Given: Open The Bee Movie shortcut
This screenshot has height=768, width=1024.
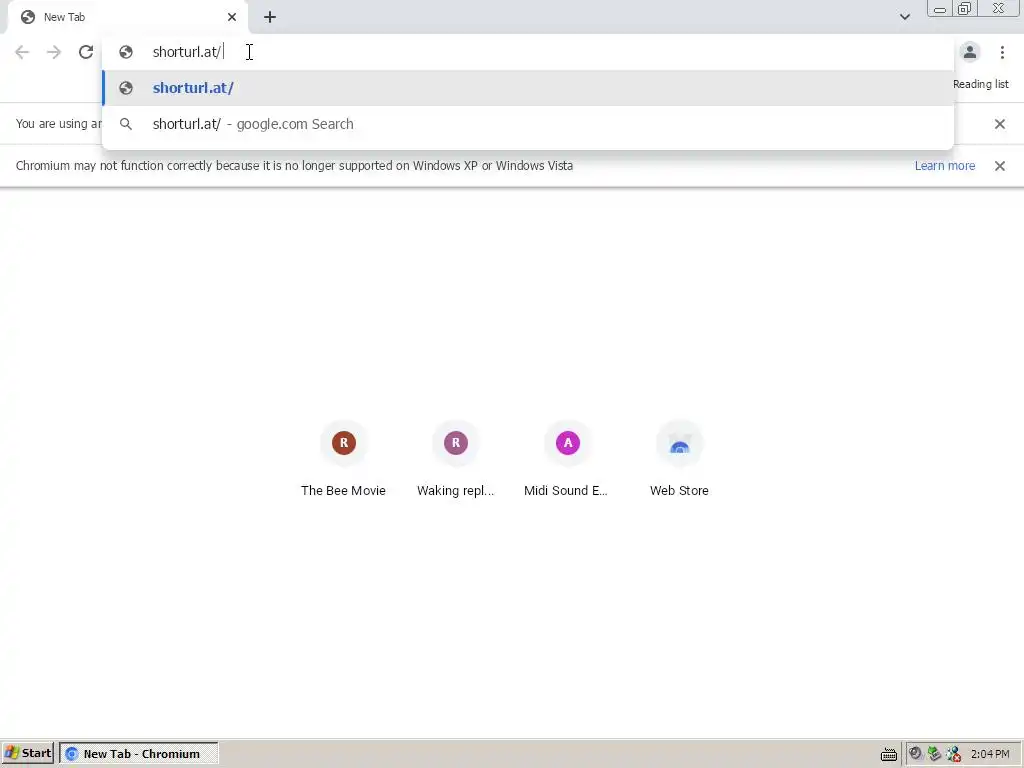Looking at the screenshot, I should point(344,459).
